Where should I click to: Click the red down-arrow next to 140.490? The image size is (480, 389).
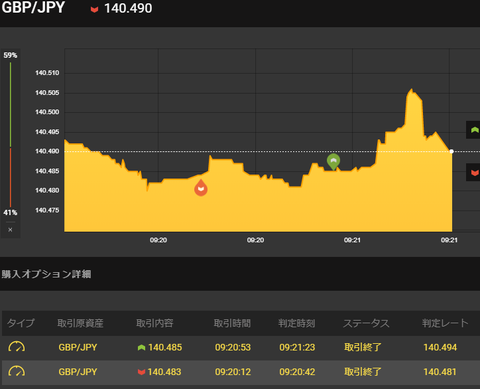[x=94, y=9]
